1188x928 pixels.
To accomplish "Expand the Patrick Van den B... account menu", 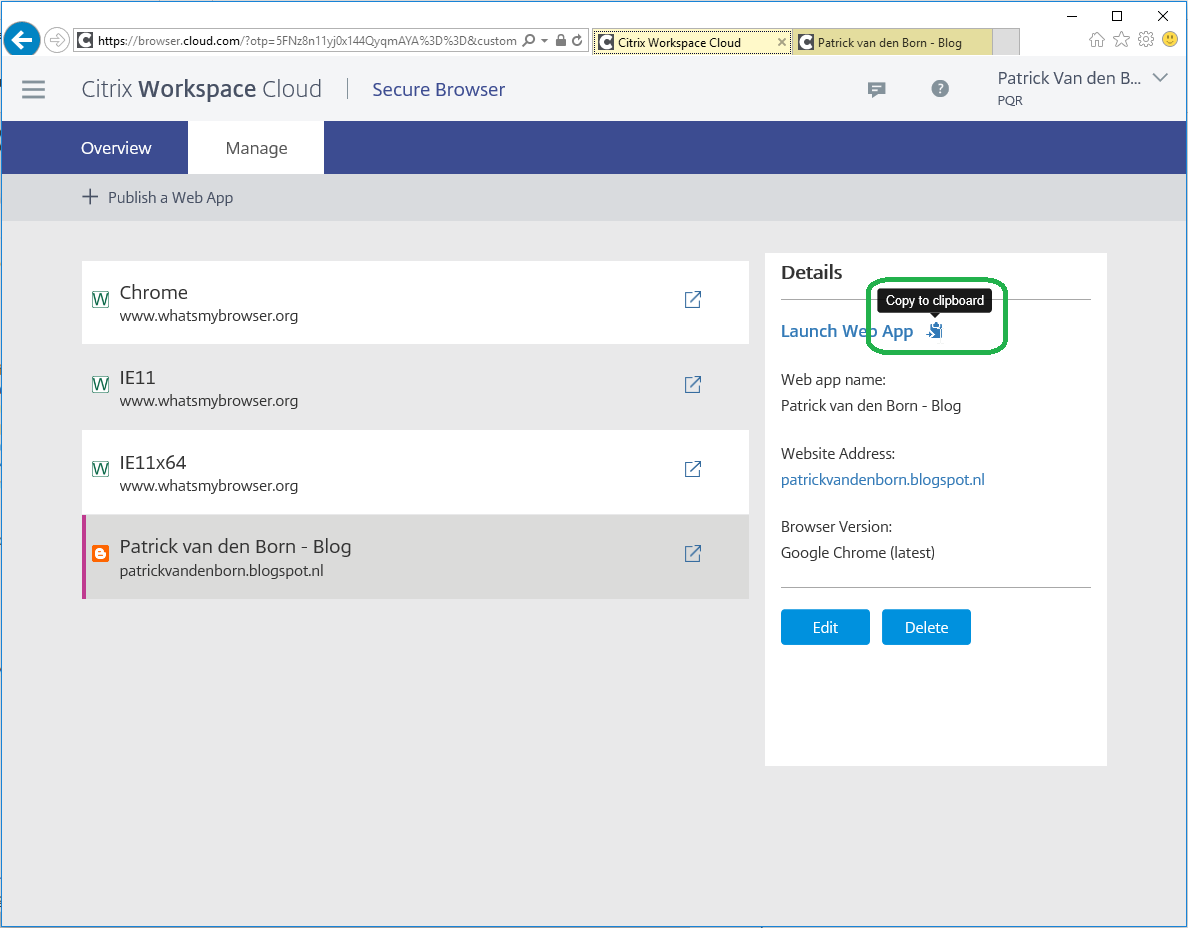I will 1159,78.
